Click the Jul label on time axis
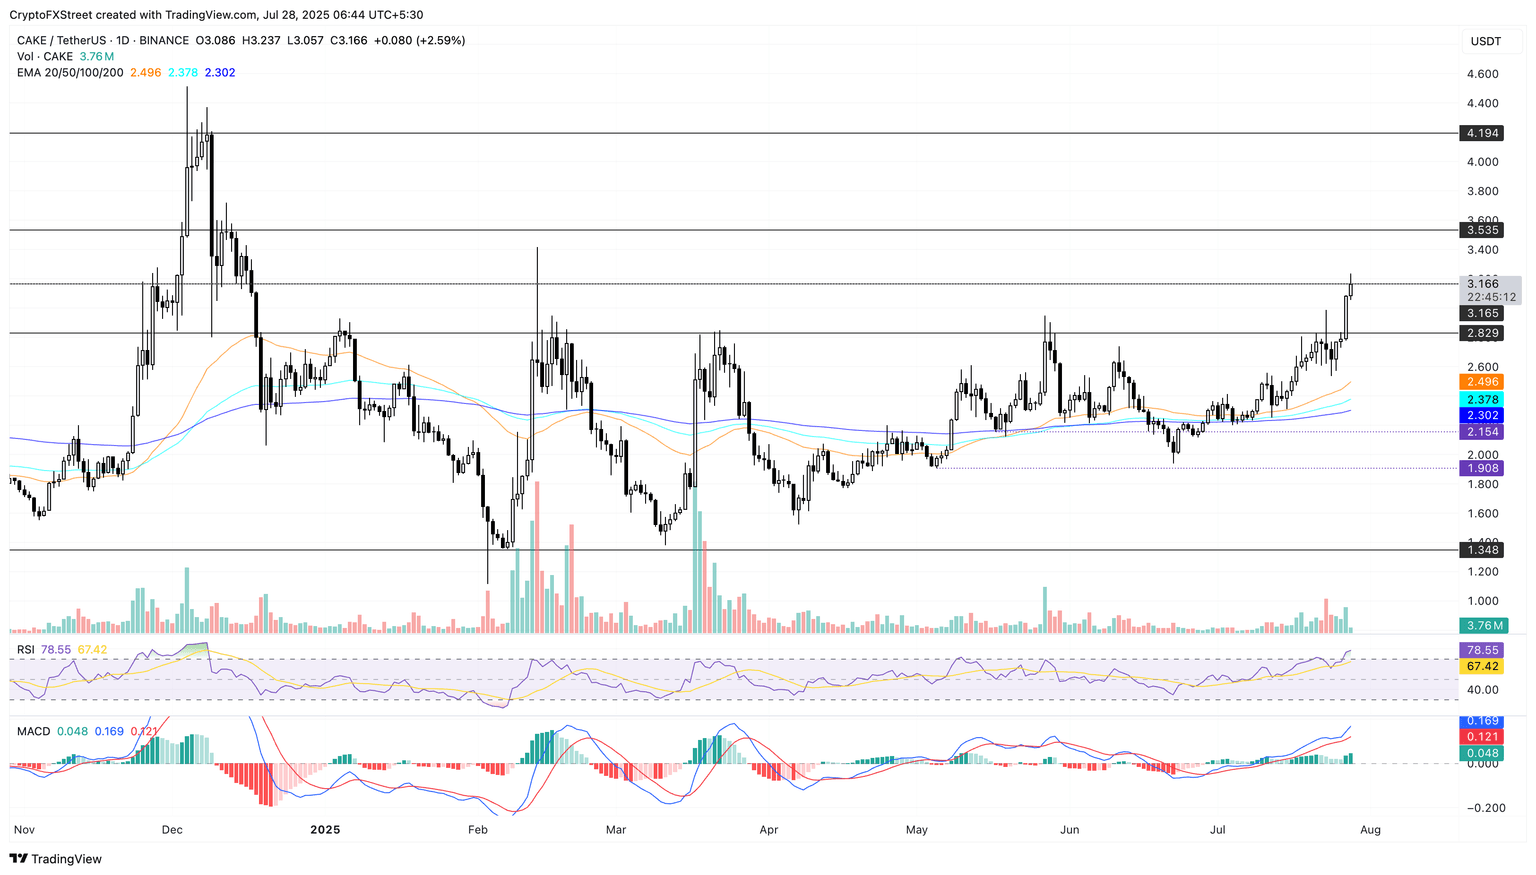Viewport: 1536px width, 875px height. [x=1218, y=830]
